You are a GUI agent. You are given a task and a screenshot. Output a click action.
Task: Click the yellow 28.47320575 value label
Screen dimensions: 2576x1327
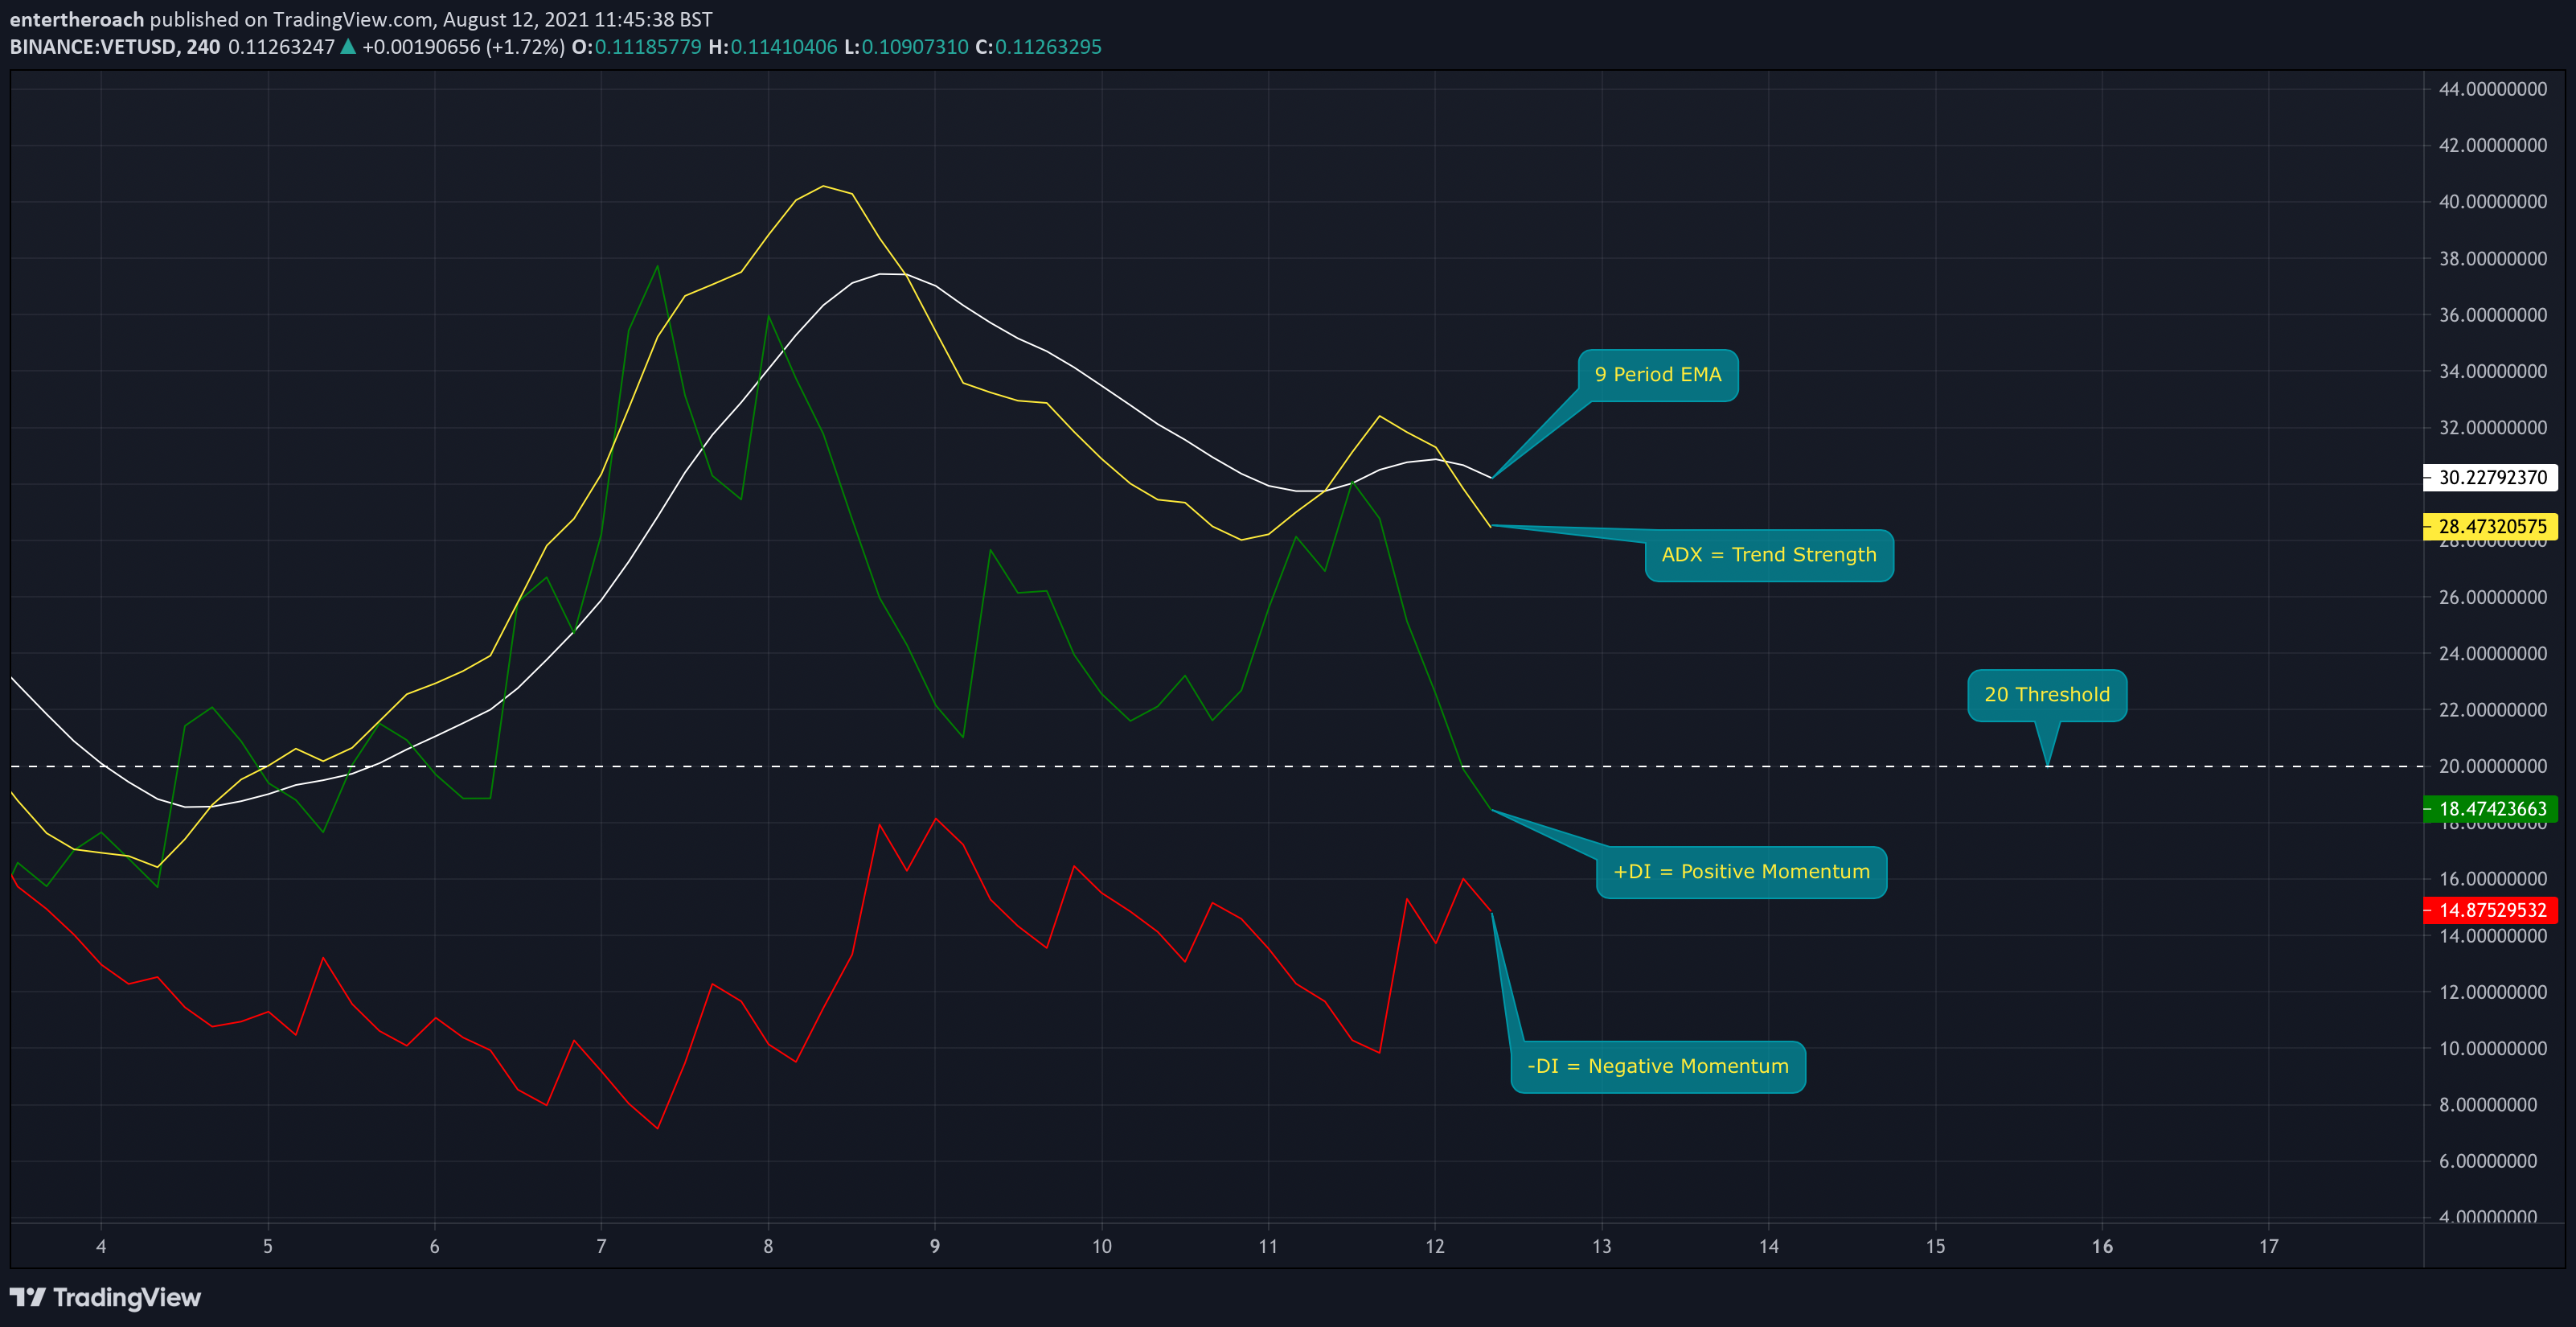tap(2491, 526)
